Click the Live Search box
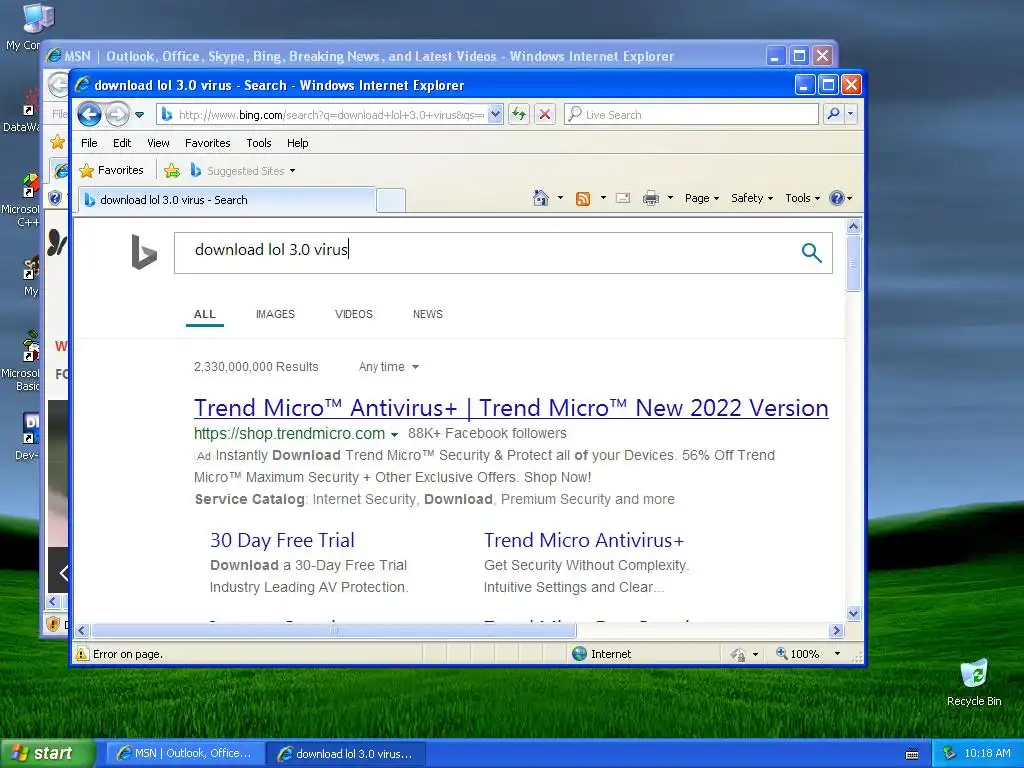1024x768 pixels. pyautogui.click(x=691, y=115)
